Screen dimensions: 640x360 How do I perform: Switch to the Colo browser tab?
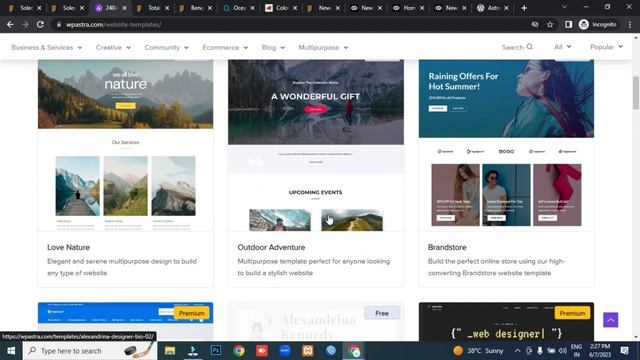(x=281, y=8)
